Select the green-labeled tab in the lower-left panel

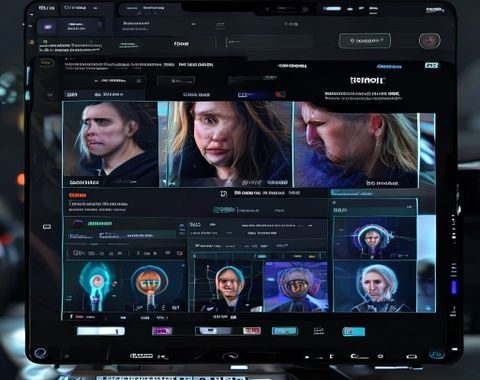click(x=99, y=223)
